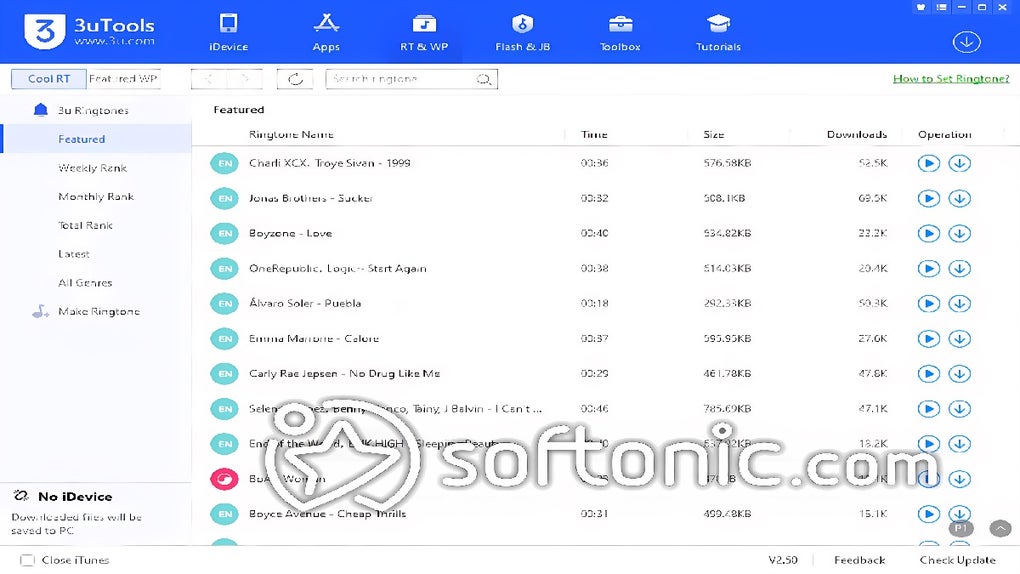Download Jonas Brothers - Sucker ringtone
This screenshot has width=1020, height=574.
pos(960,198)
